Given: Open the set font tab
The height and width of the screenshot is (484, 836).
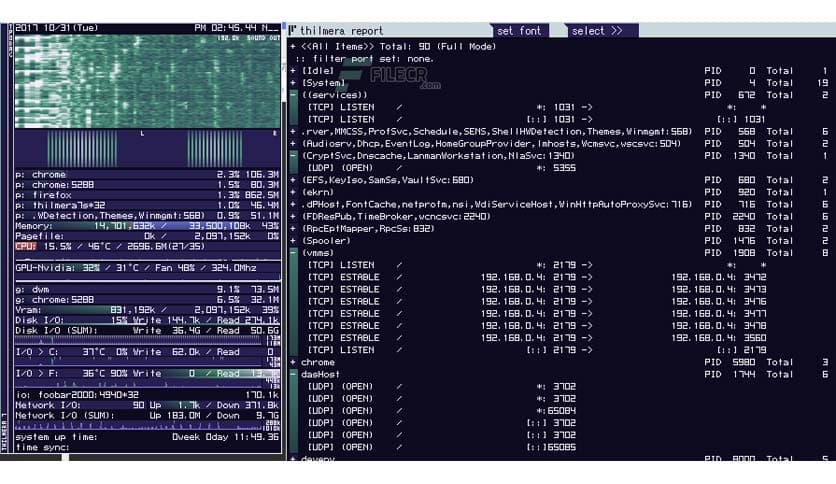Looking at the screenshot, I should [x=520, y=31].
